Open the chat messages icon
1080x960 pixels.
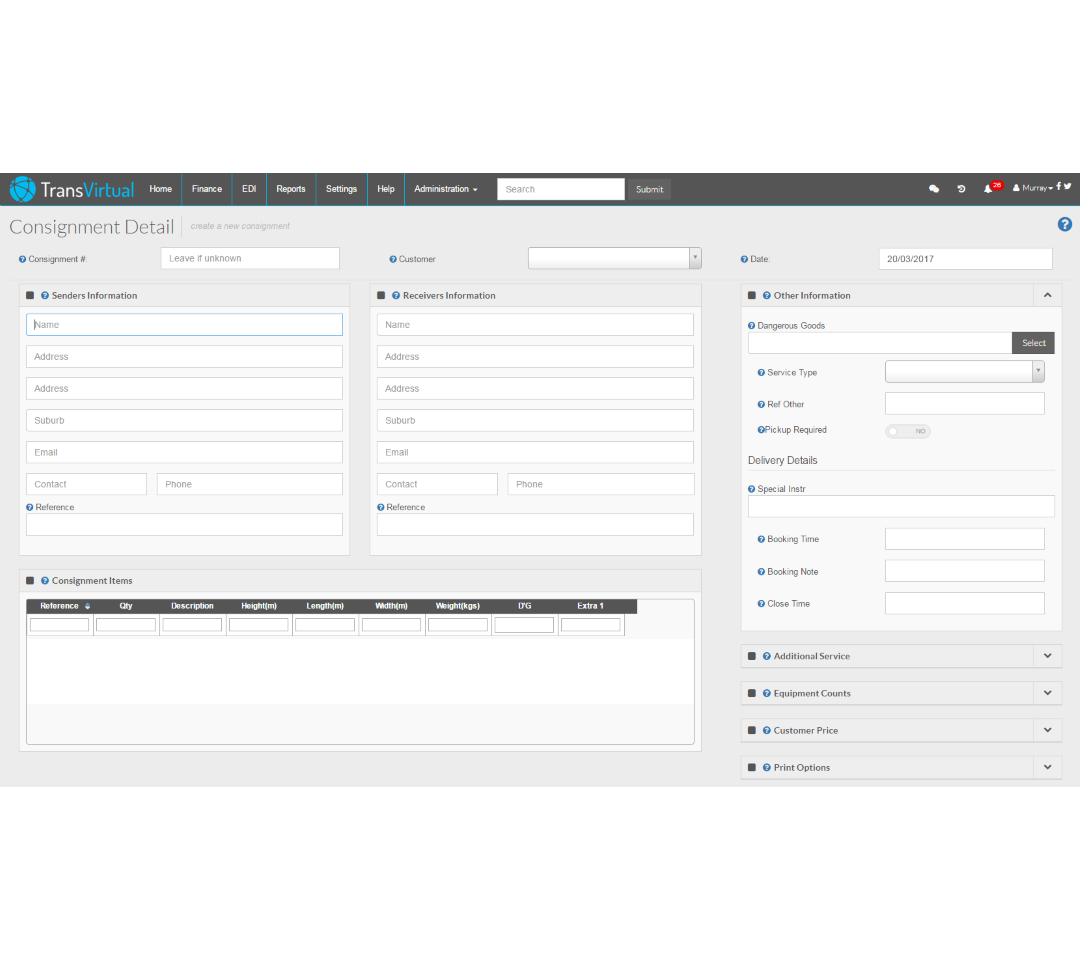pos(934,189)
